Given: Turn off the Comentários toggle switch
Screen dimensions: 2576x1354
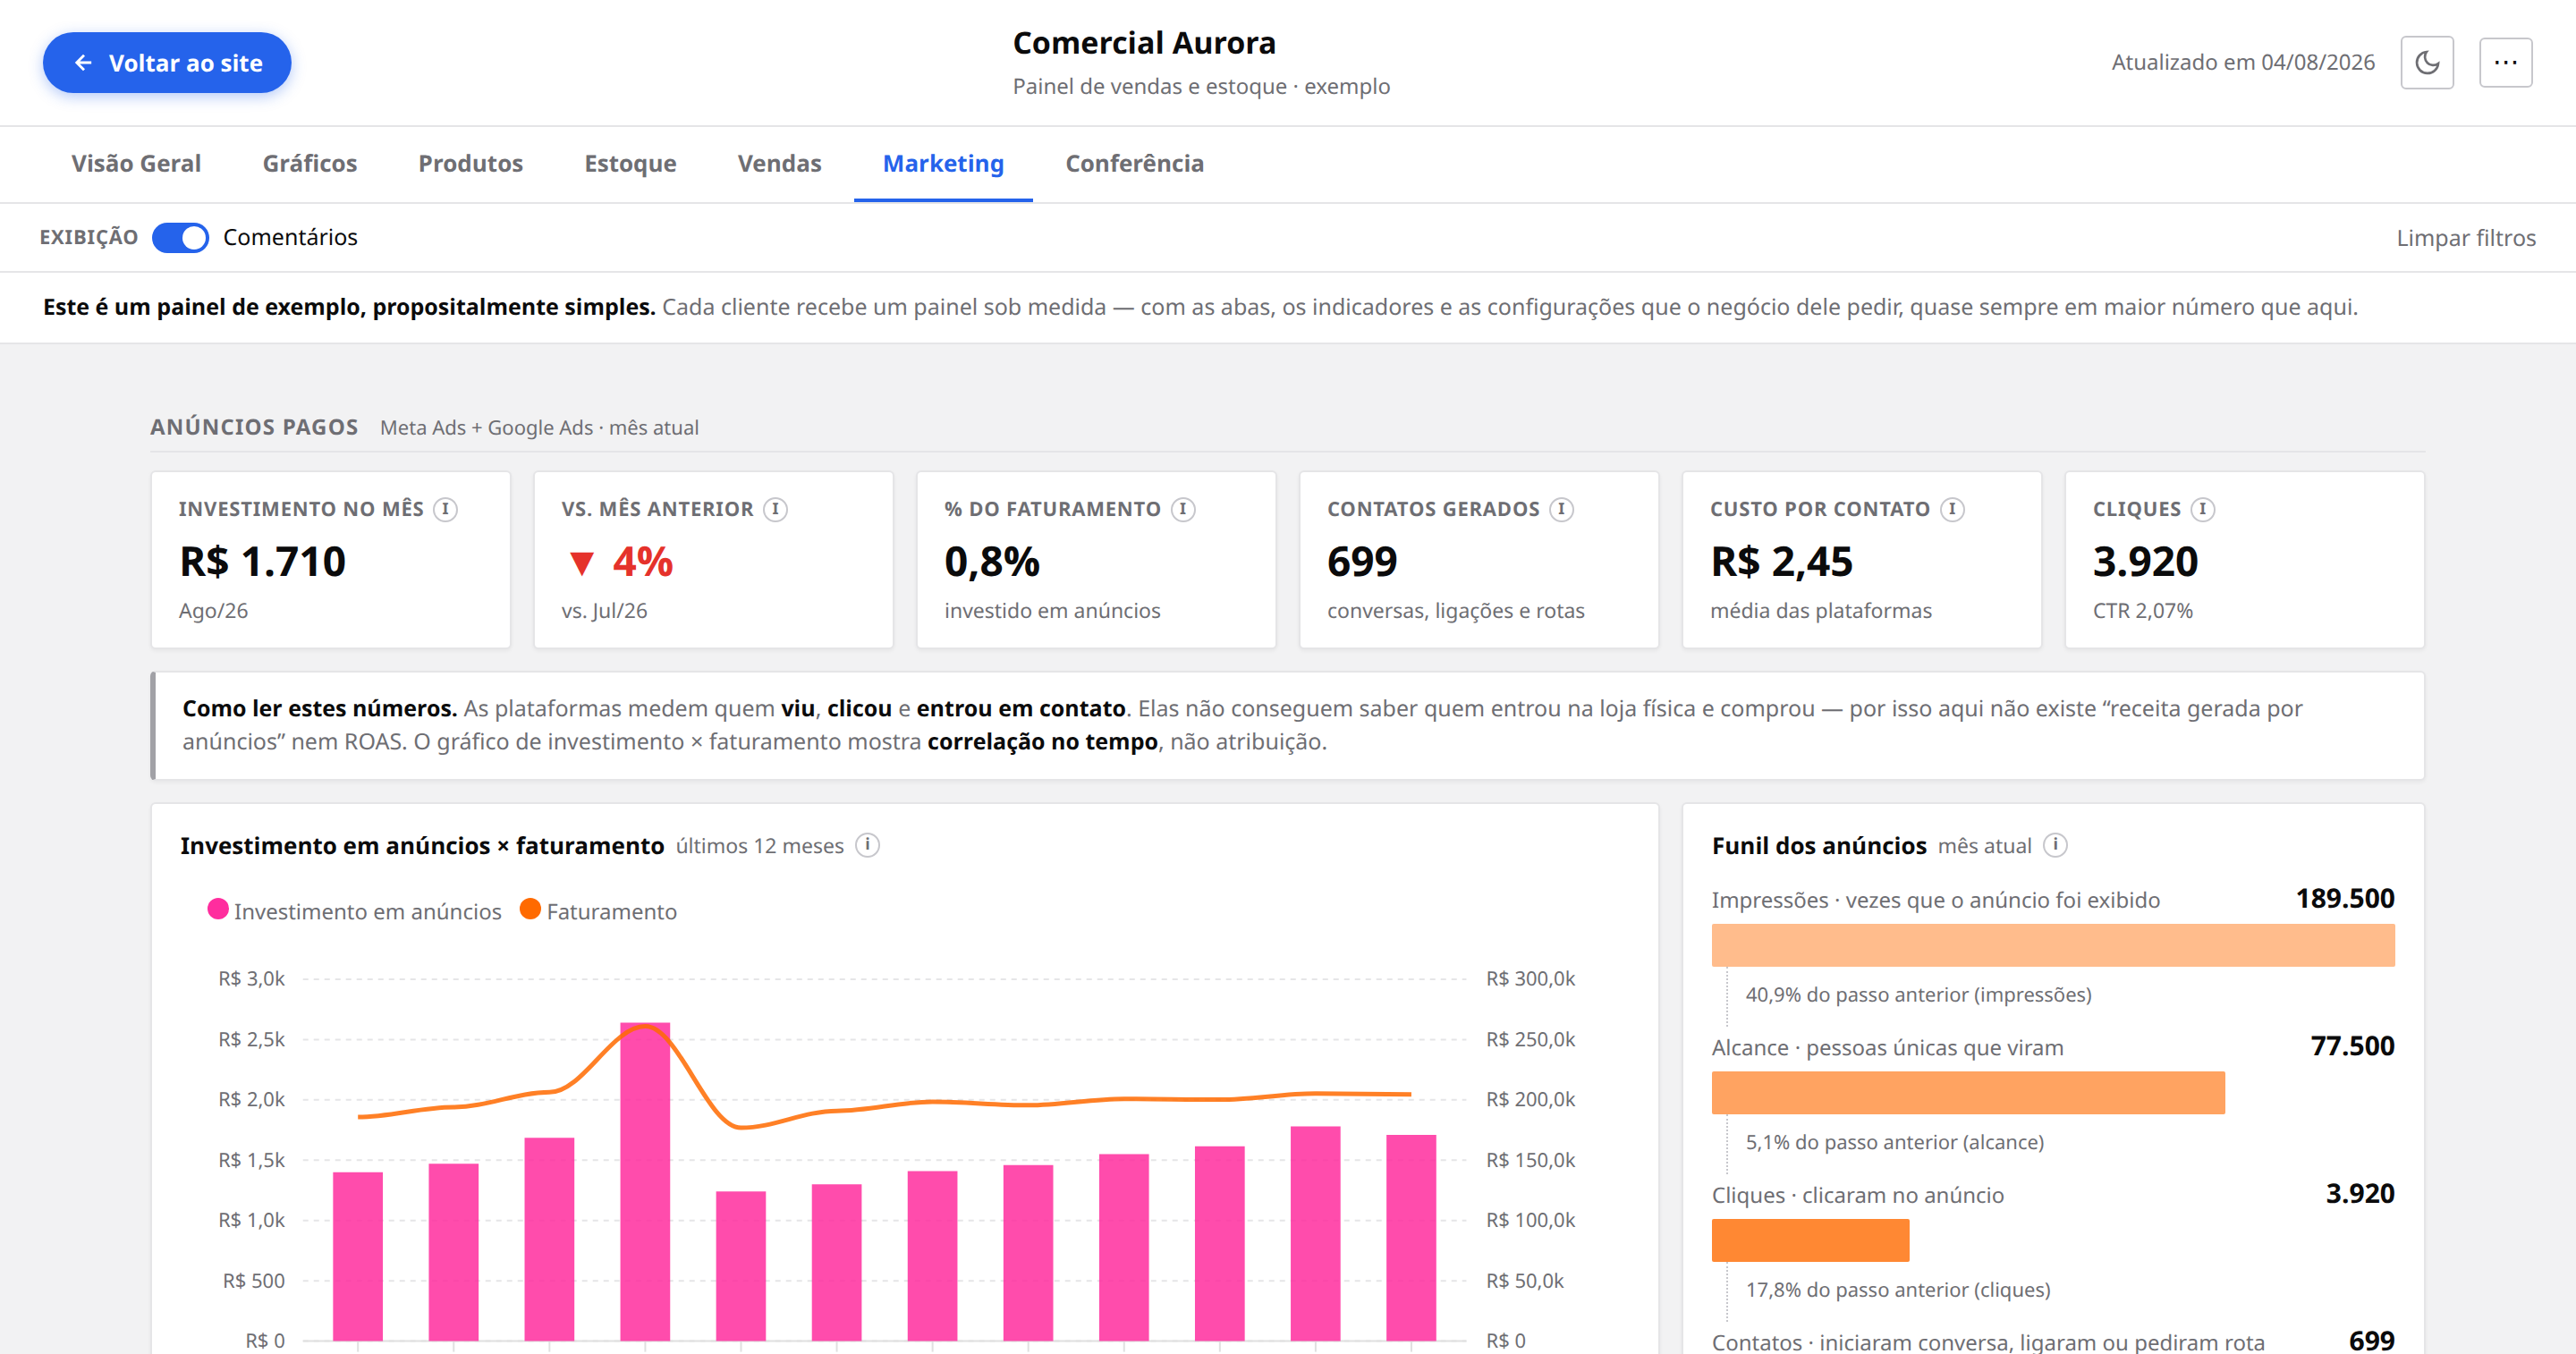Looking at the screenshot, I should [x=180, y=237].
